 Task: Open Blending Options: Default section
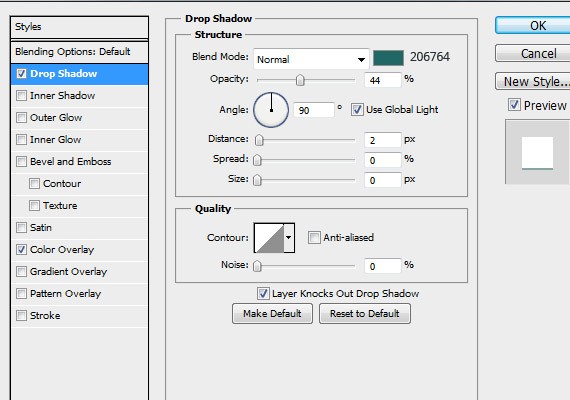pyautogui.click(x=79, y=52)
